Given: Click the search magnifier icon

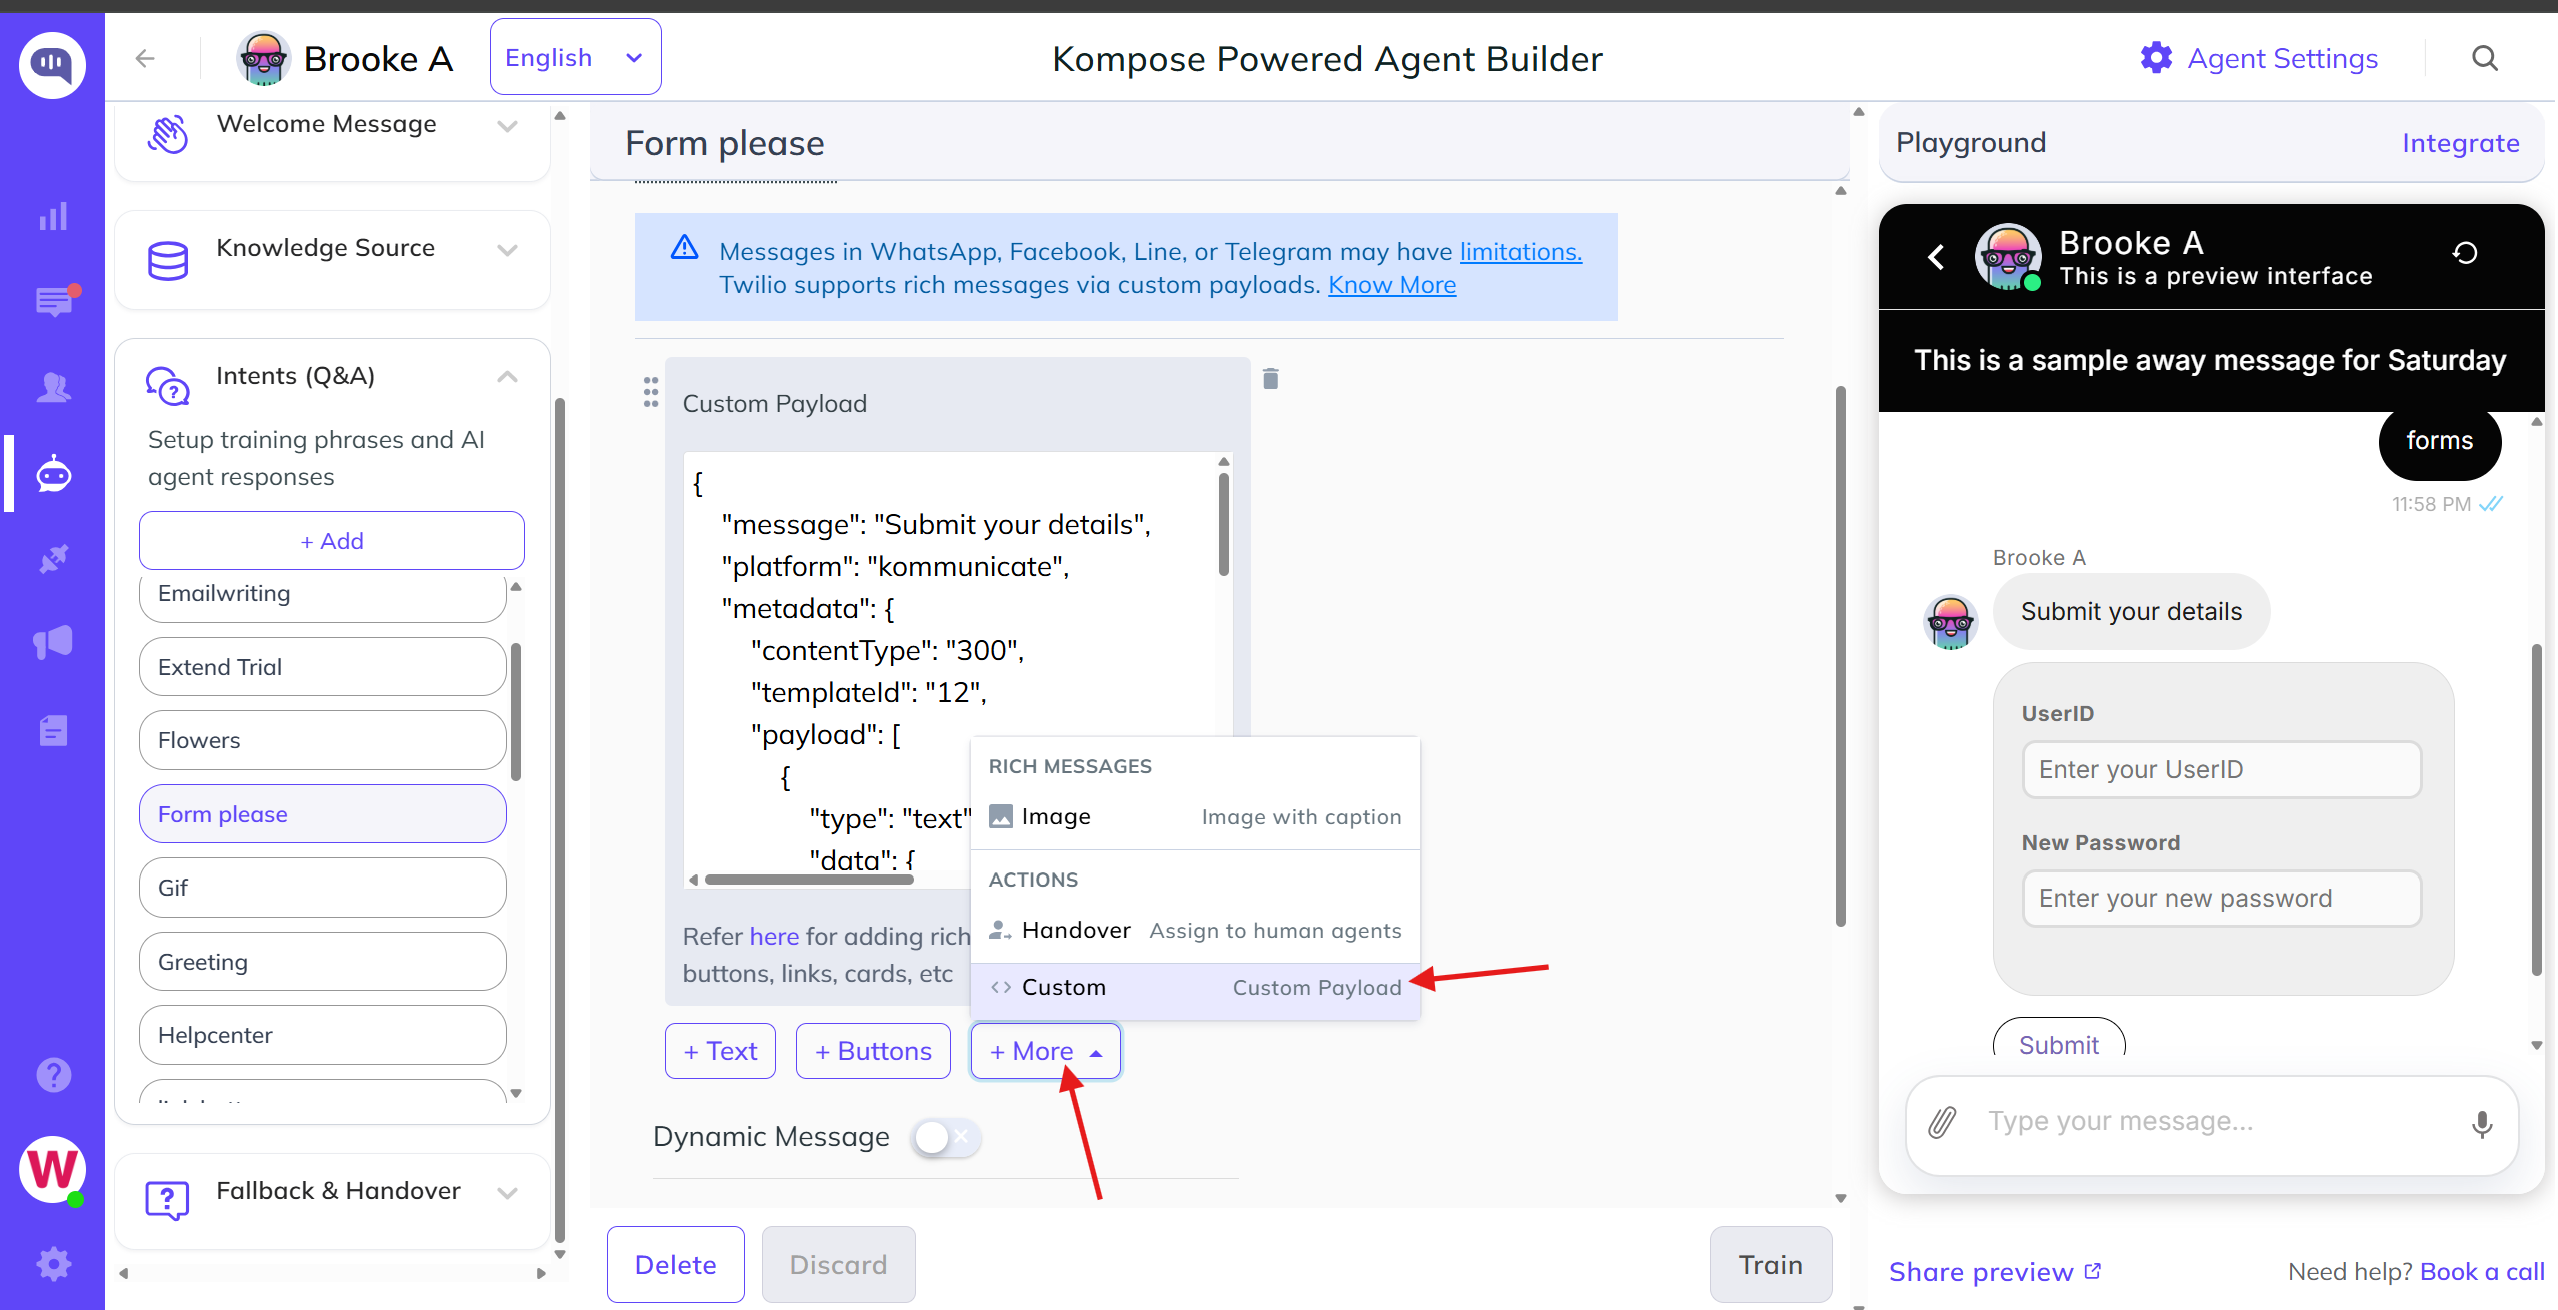Looking at the screenshot, I should (x=2484, y=58).
